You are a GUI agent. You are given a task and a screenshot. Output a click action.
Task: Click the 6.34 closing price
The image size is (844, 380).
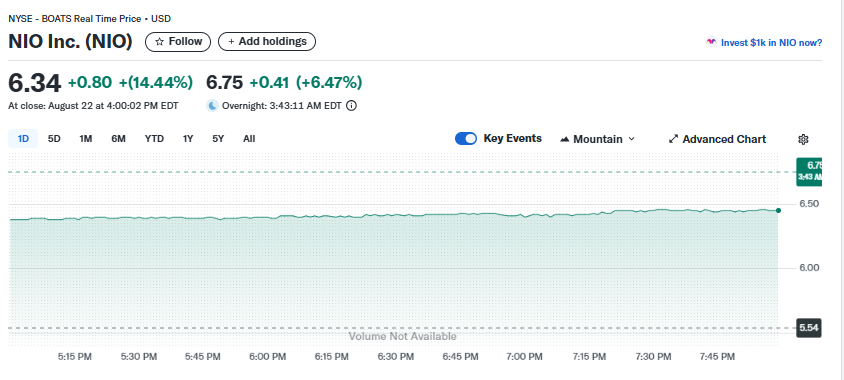[x=34, y=83]
